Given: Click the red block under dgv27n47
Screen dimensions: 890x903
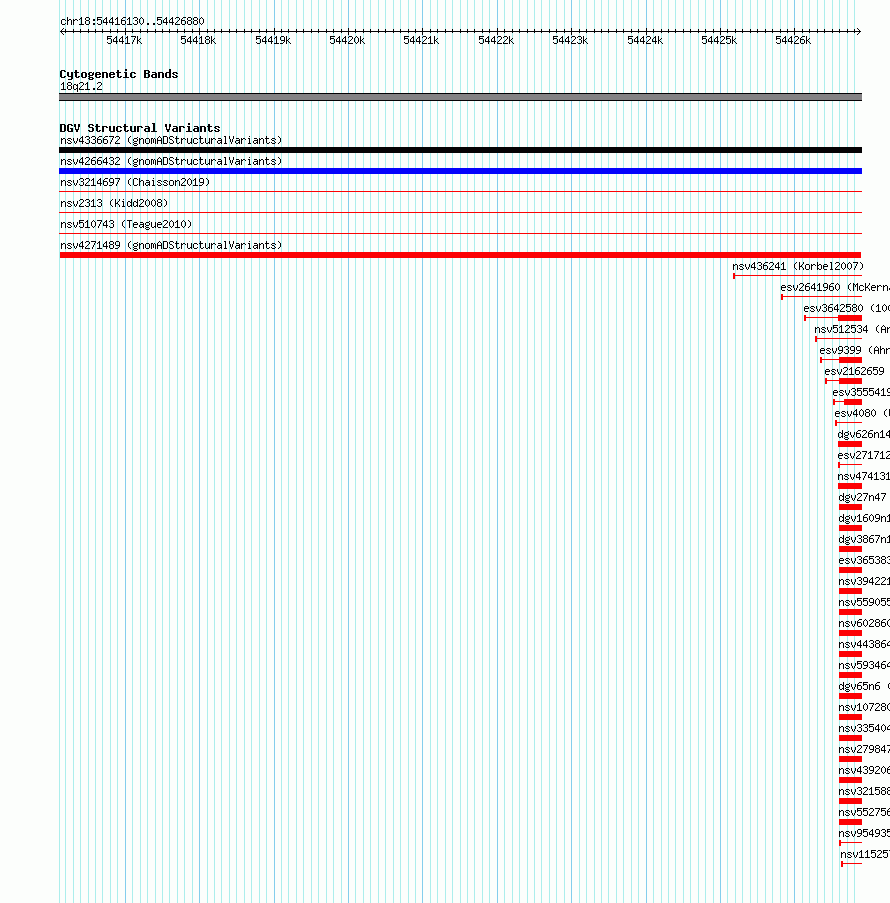Looking at the screenshot, I should point(850,507).
